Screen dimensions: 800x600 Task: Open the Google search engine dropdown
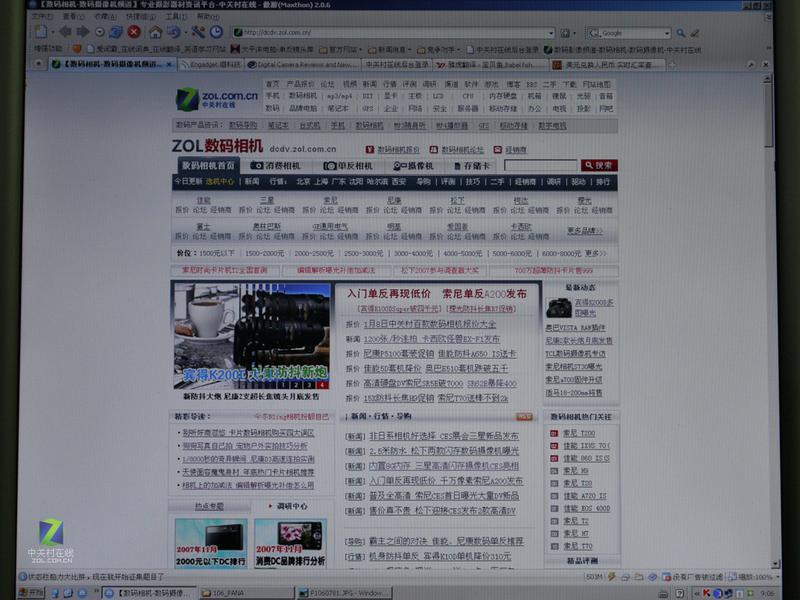tap(667, 33)
